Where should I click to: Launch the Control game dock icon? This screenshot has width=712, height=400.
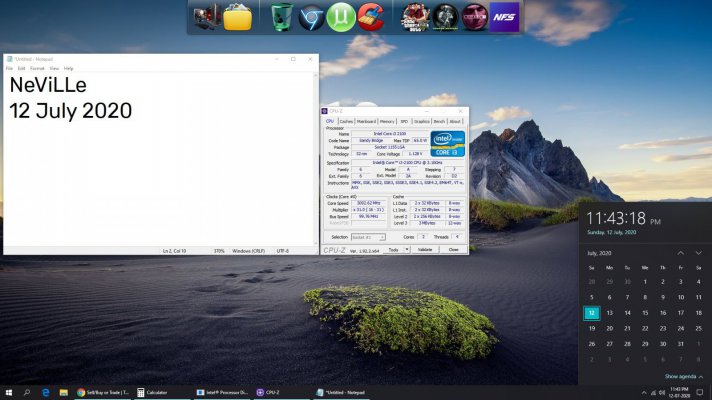475,17
